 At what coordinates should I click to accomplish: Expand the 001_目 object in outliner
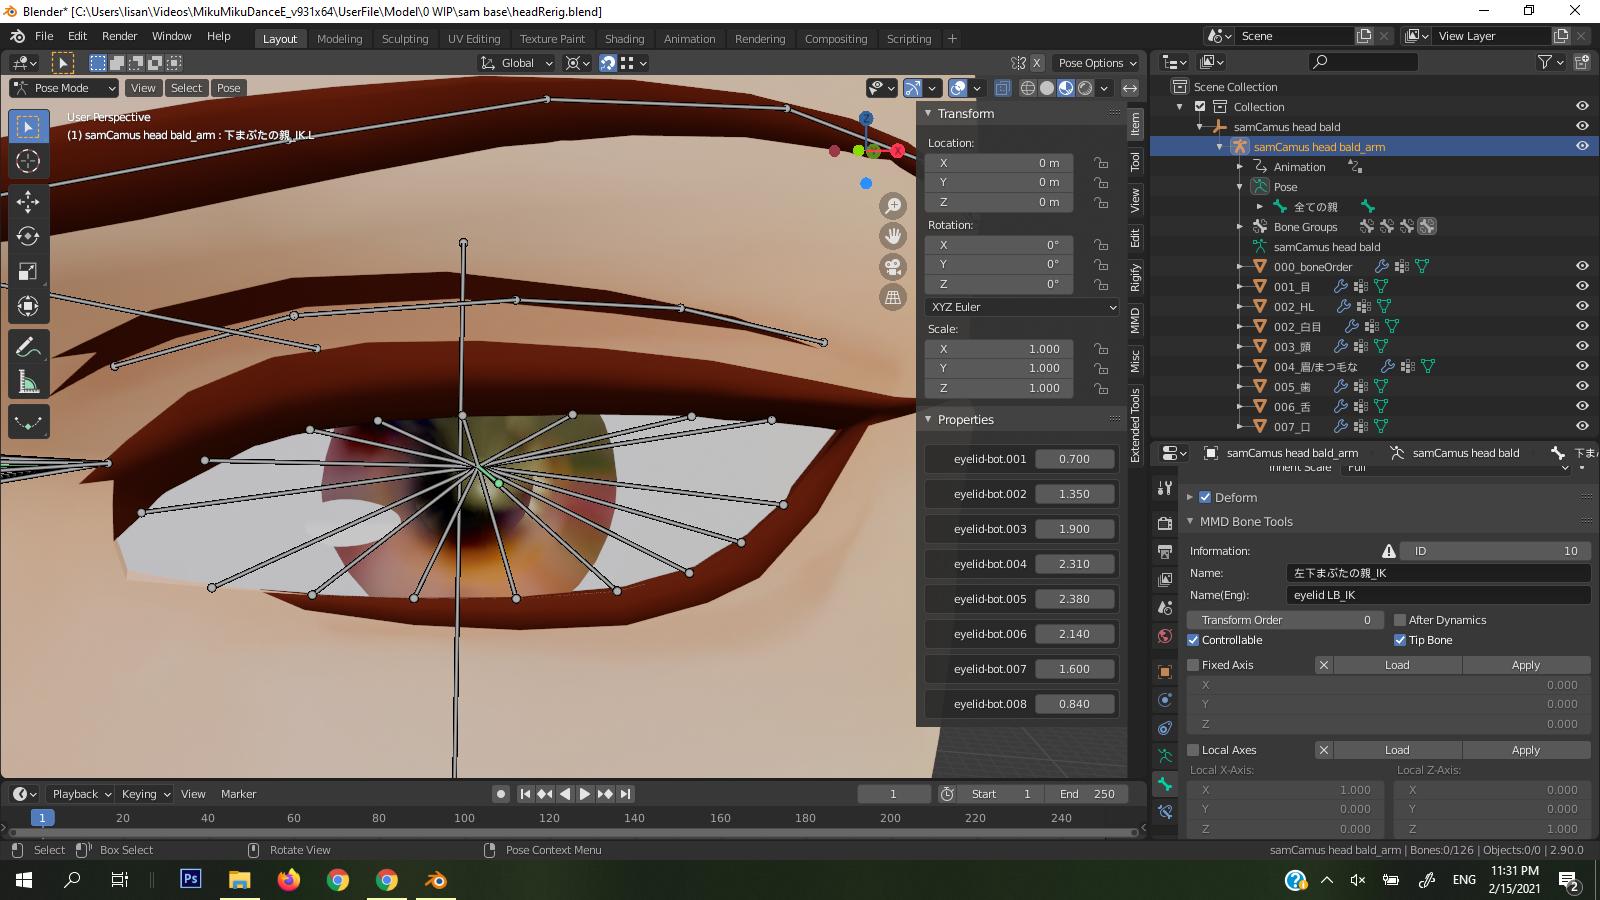pos(1239,287)
